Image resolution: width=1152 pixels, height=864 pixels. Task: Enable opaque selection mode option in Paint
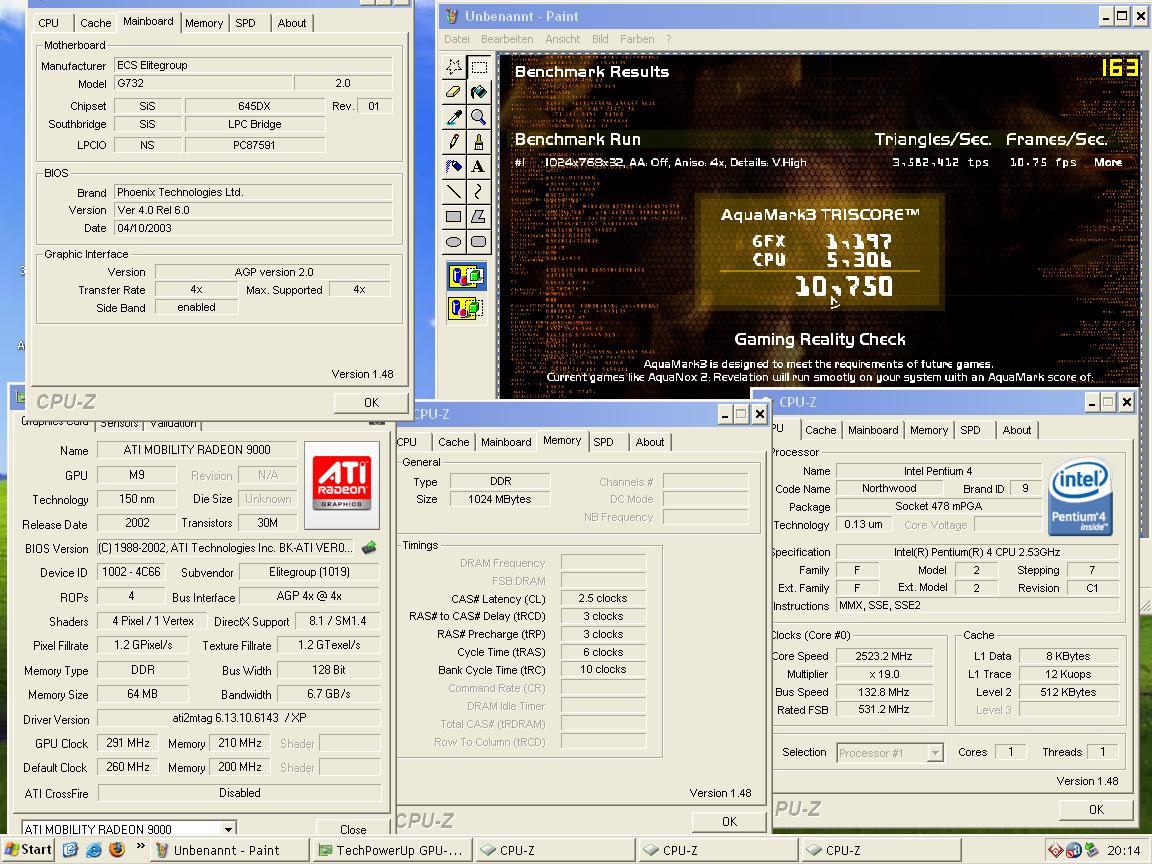[x=467, y=276]
